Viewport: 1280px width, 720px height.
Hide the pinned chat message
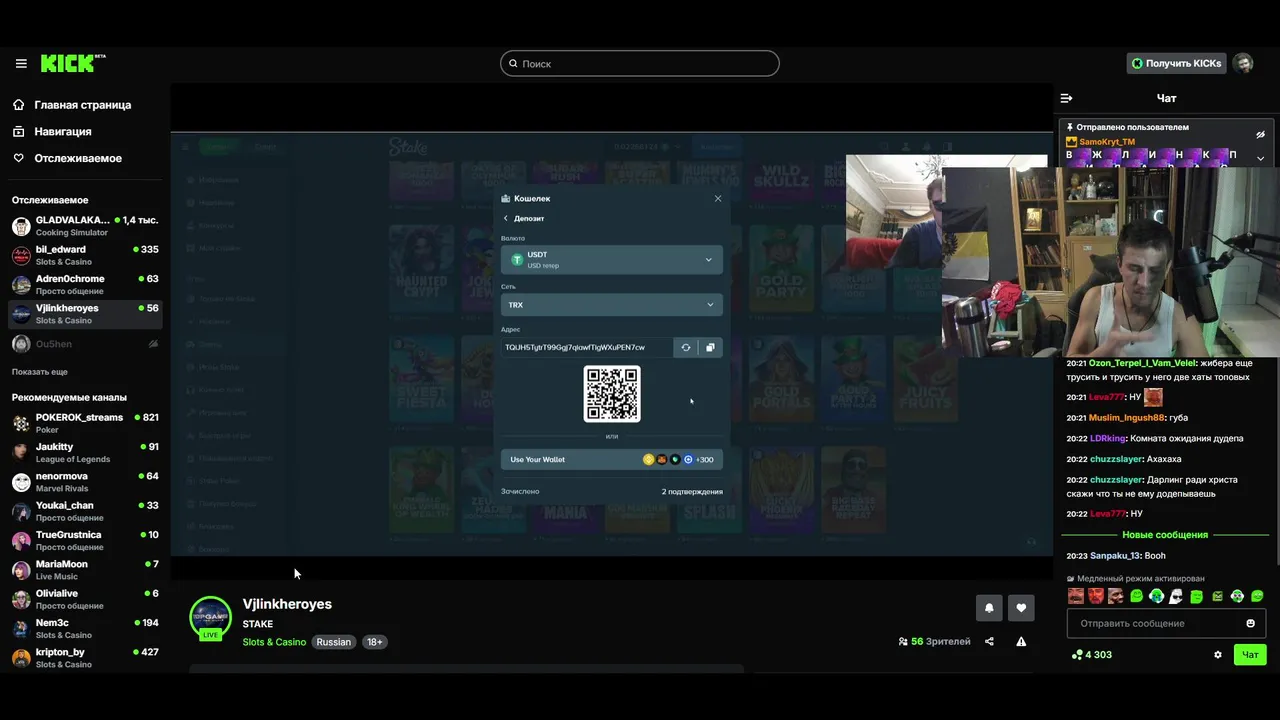point(1260,134)
